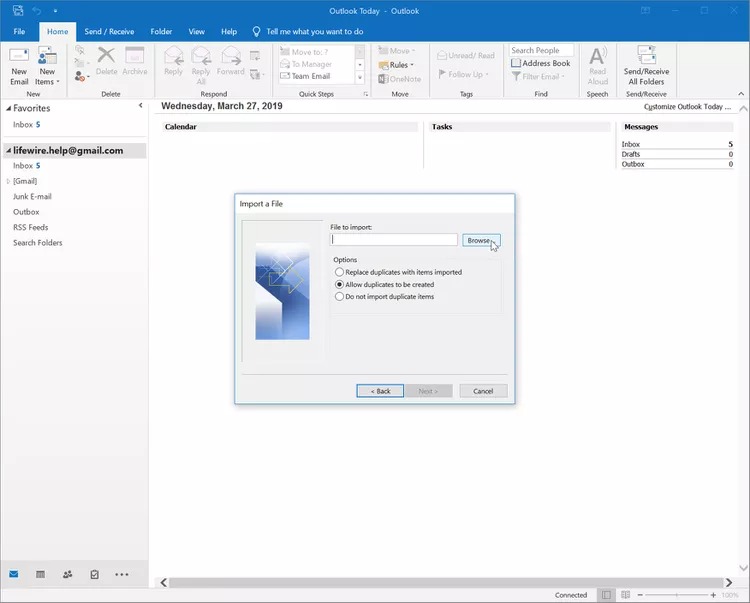750x603 pixels.
Task: Select Replace duplicates with items imported
Action: [339, 272]
